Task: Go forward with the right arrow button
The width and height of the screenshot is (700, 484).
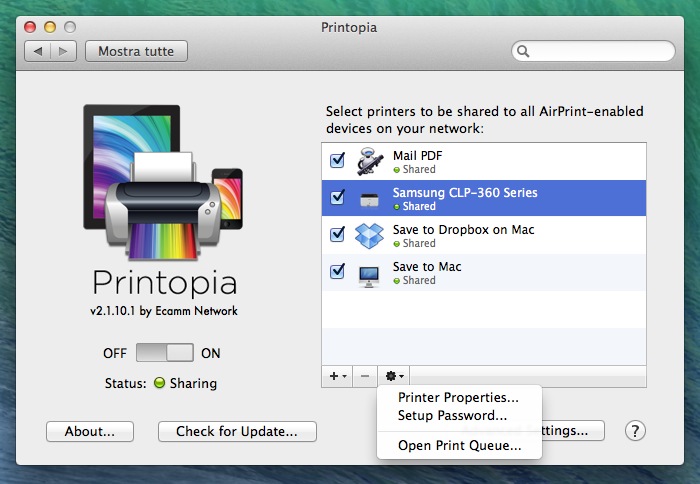Action: (63, 51)
